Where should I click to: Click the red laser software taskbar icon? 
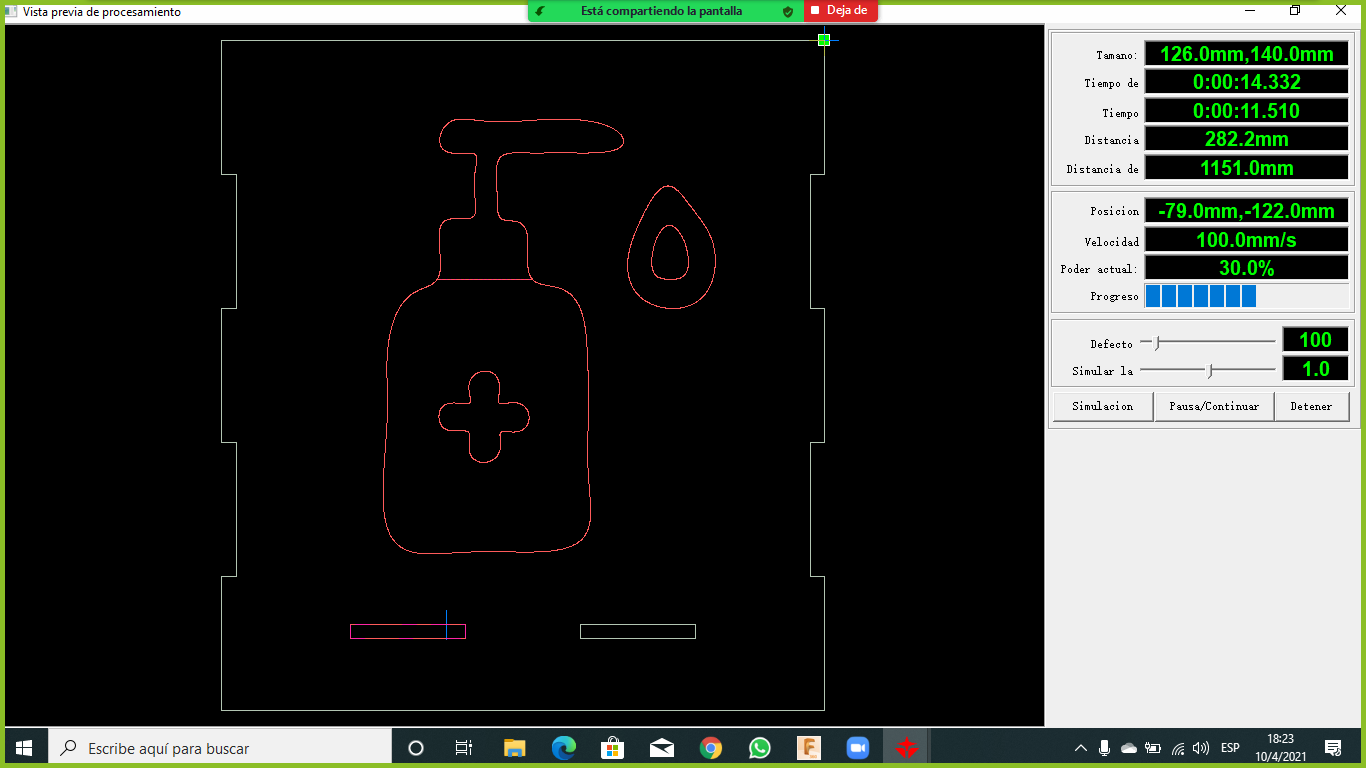pyautogui.click(x=907, y=748)
